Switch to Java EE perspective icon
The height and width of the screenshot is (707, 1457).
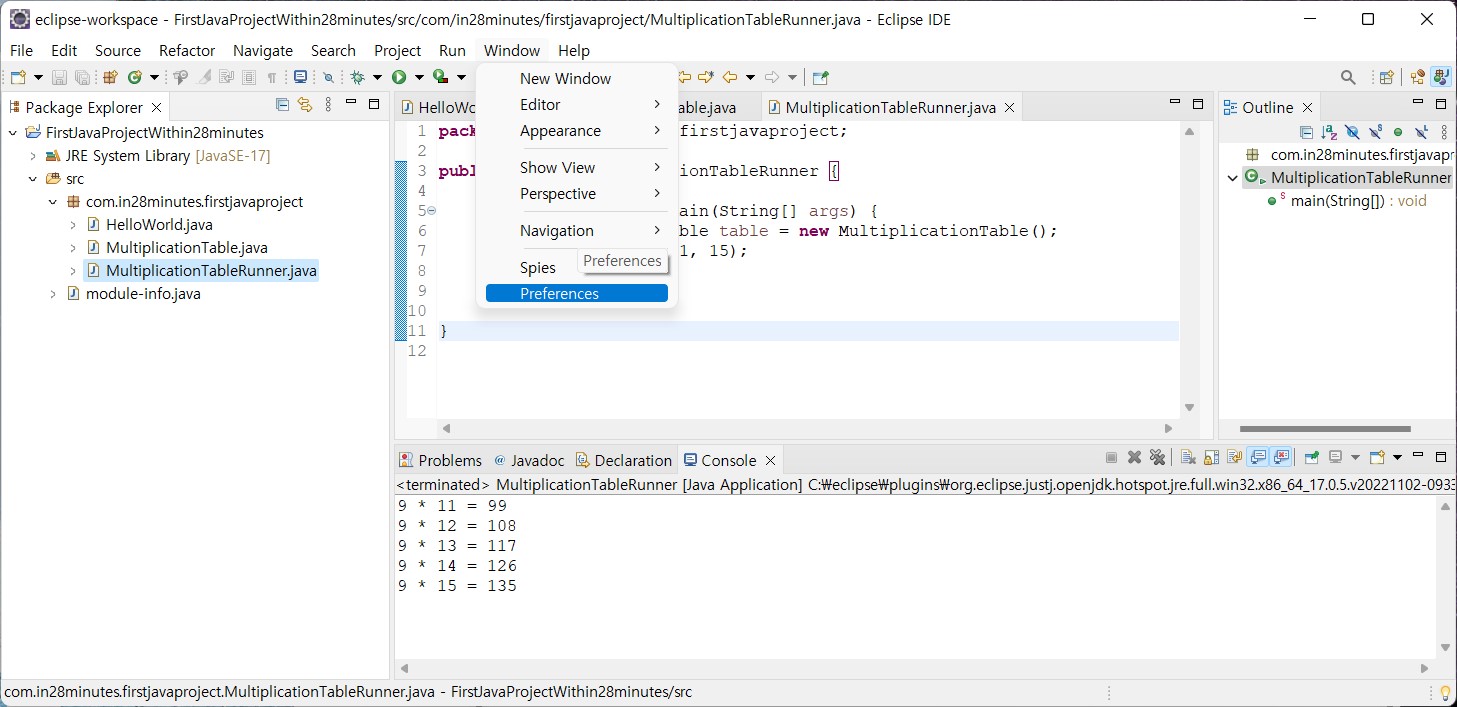pyautogui.click(x=1418, y=77)
